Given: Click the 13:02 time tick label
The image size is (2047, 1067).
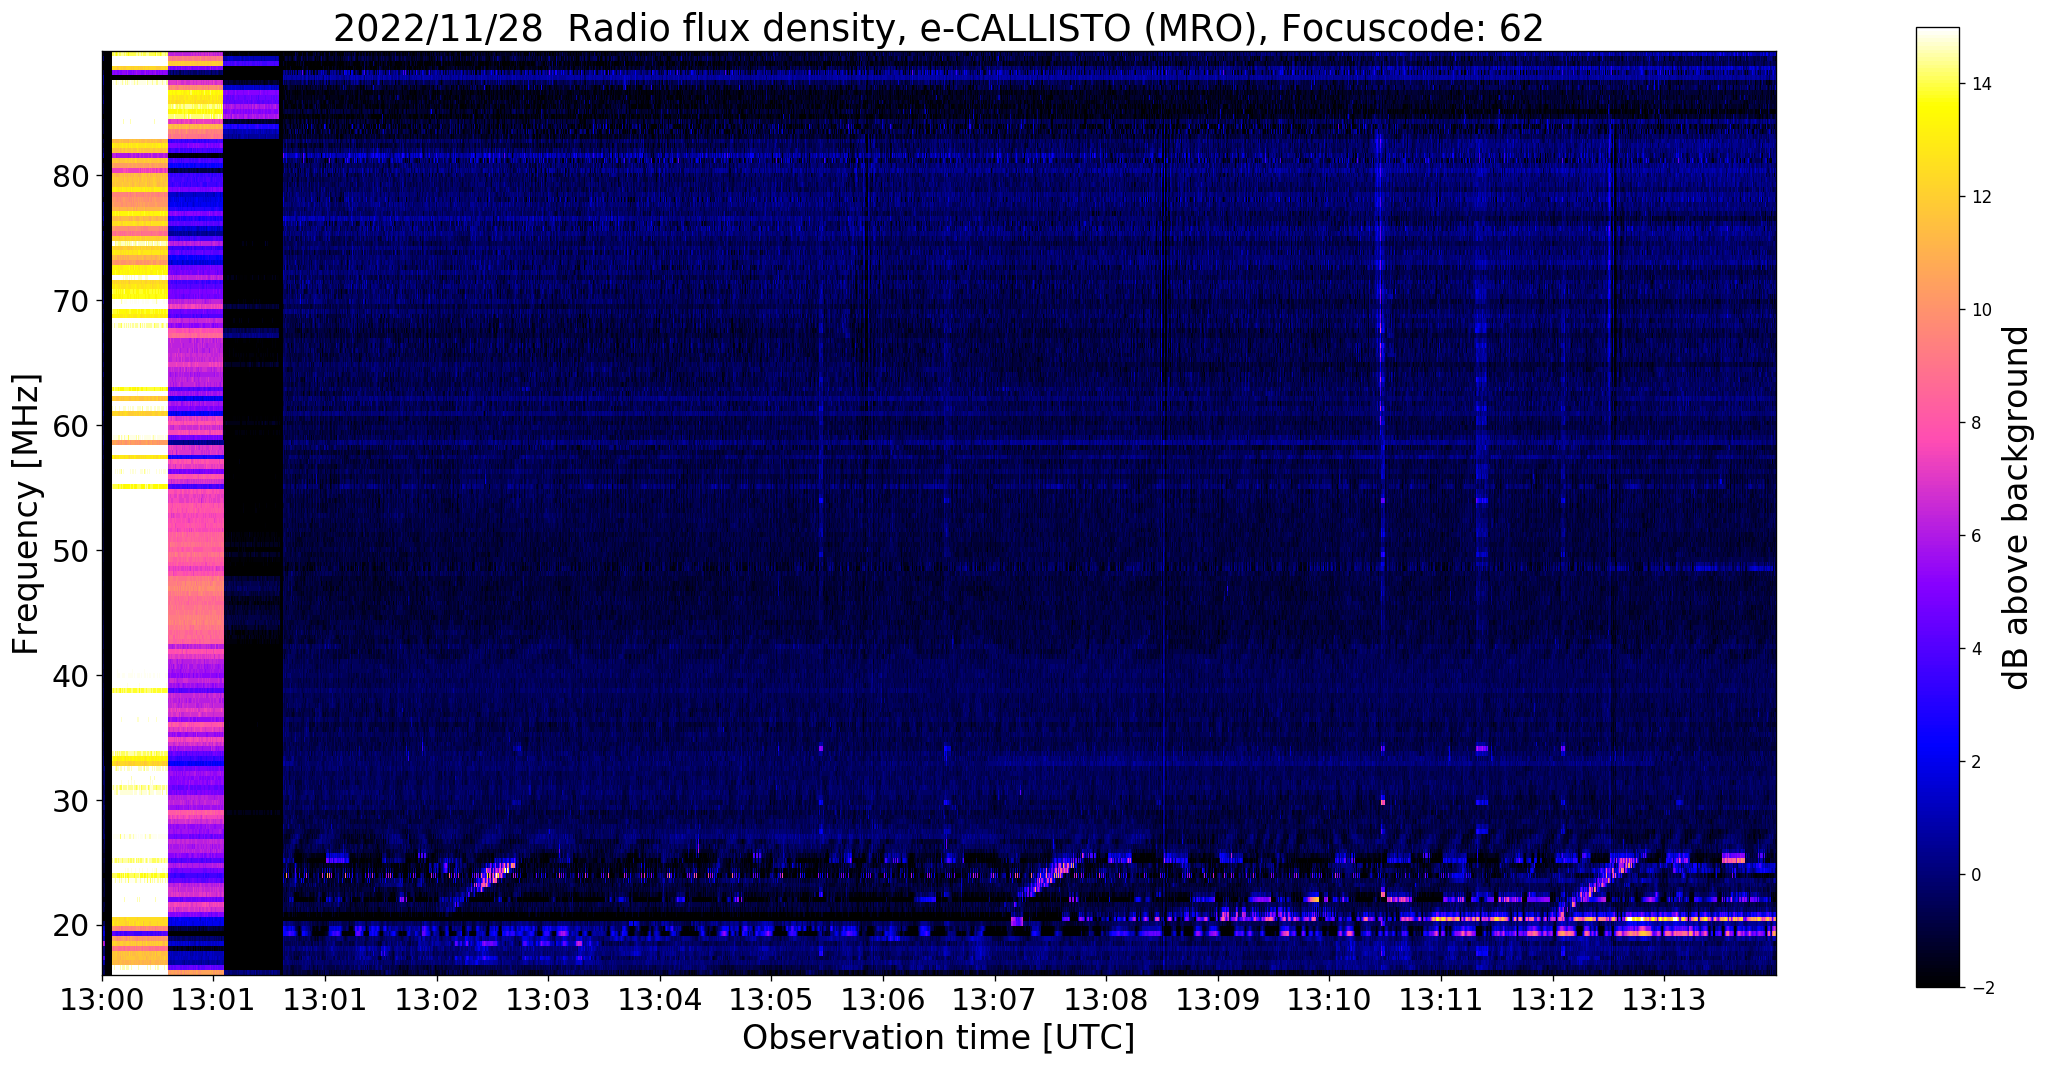Looking at the screenshot, I should [436, 999].
